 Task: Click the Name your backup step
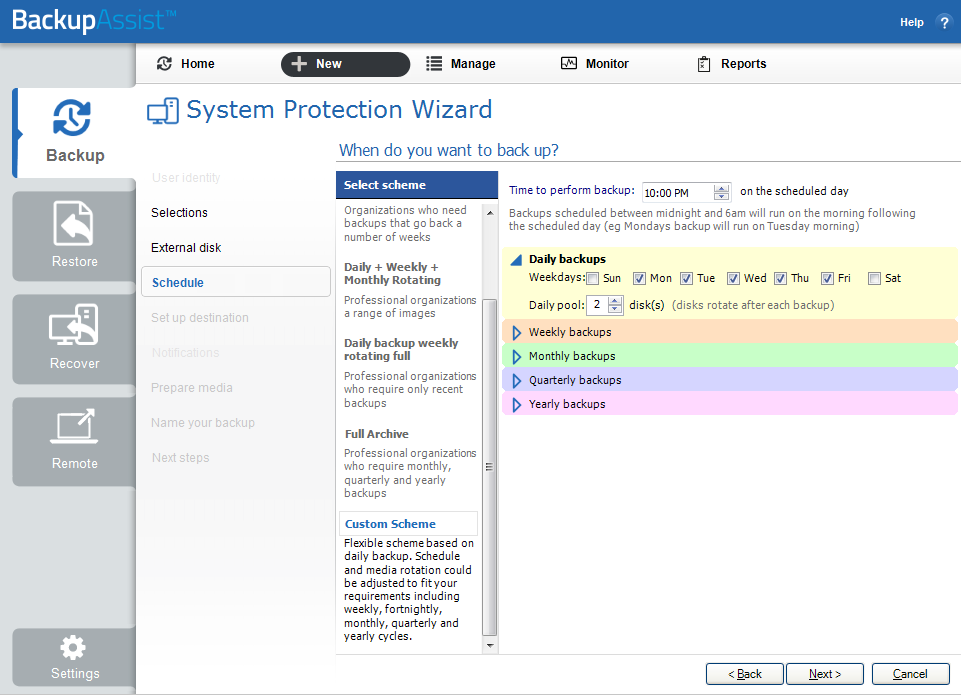tap(203, 423)
